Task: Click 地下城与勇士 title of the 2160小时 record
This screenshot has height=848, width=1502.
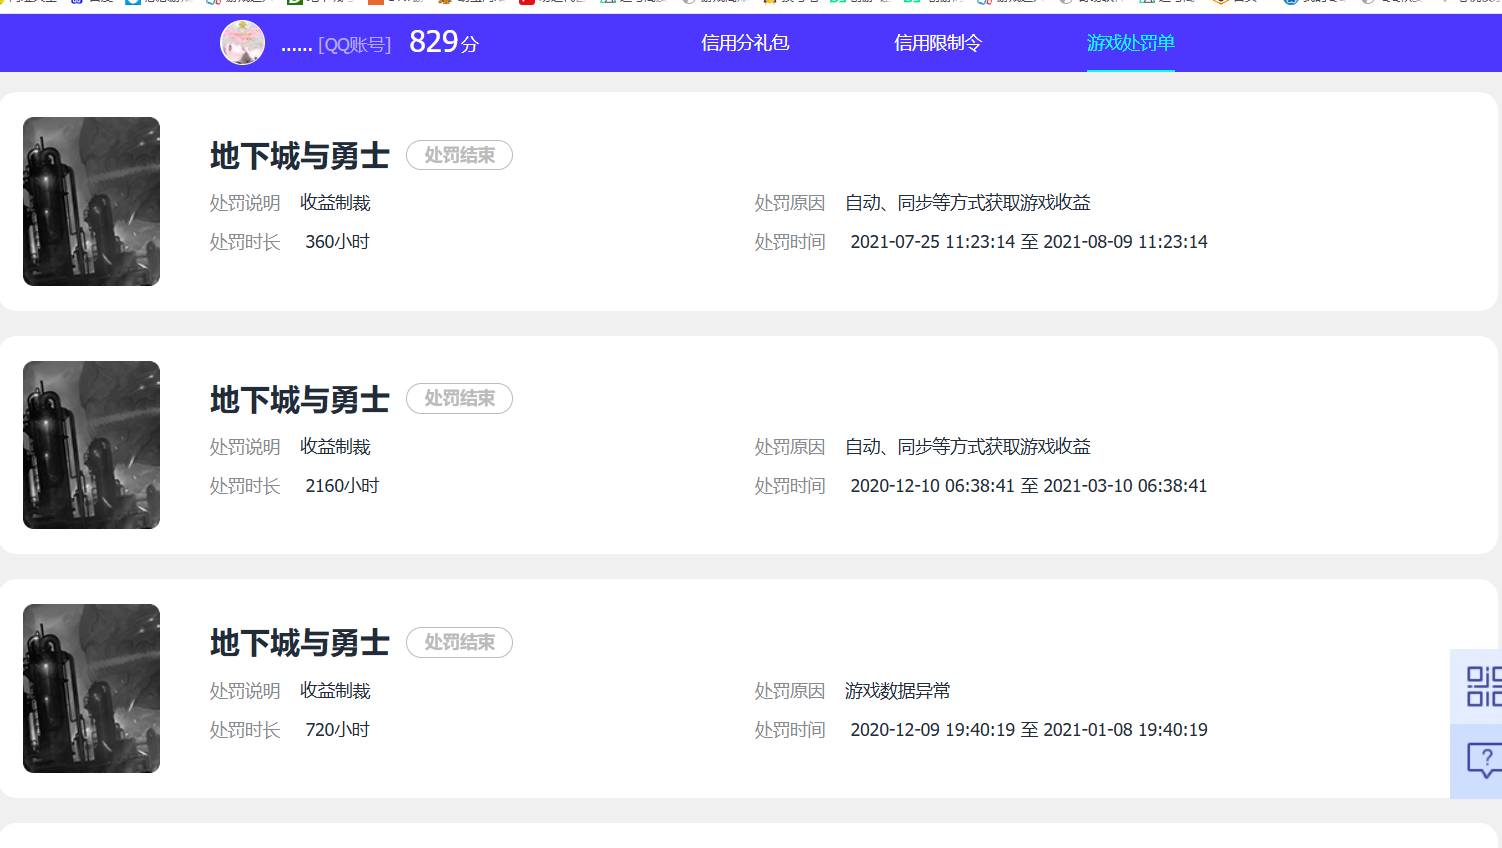Action: coord(299,400)
